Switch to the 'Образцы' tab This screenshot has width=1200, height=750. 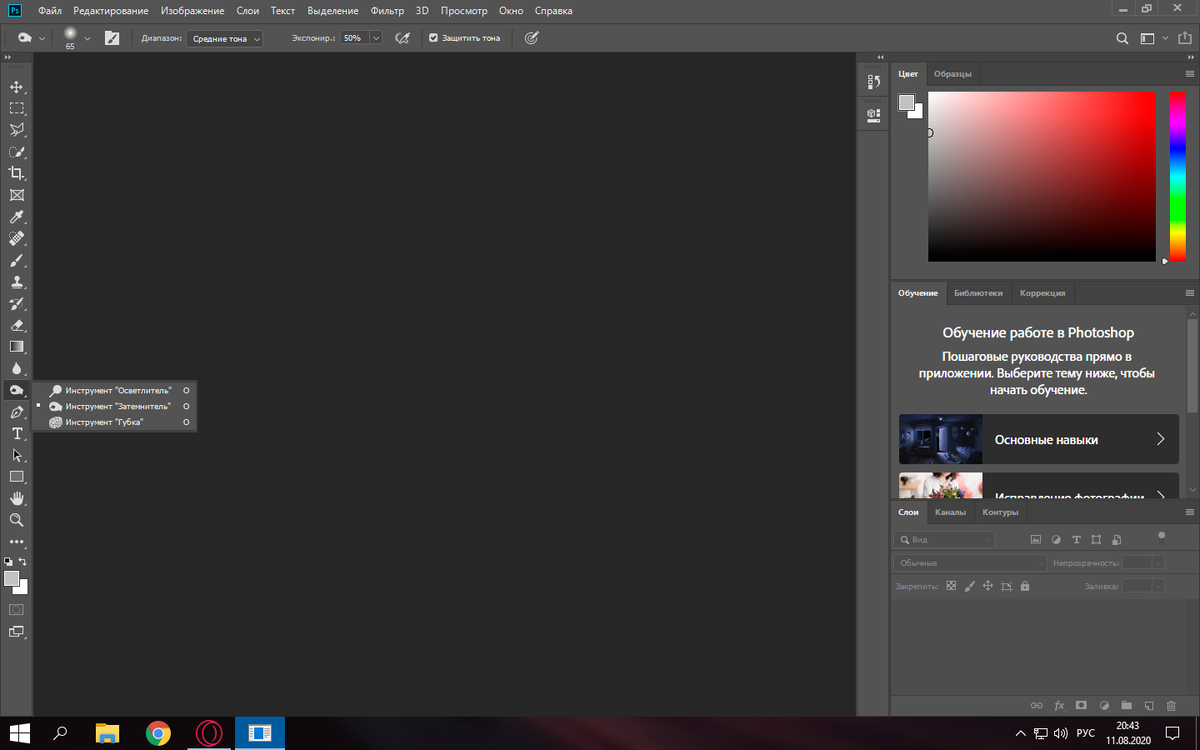click(952, 74)
